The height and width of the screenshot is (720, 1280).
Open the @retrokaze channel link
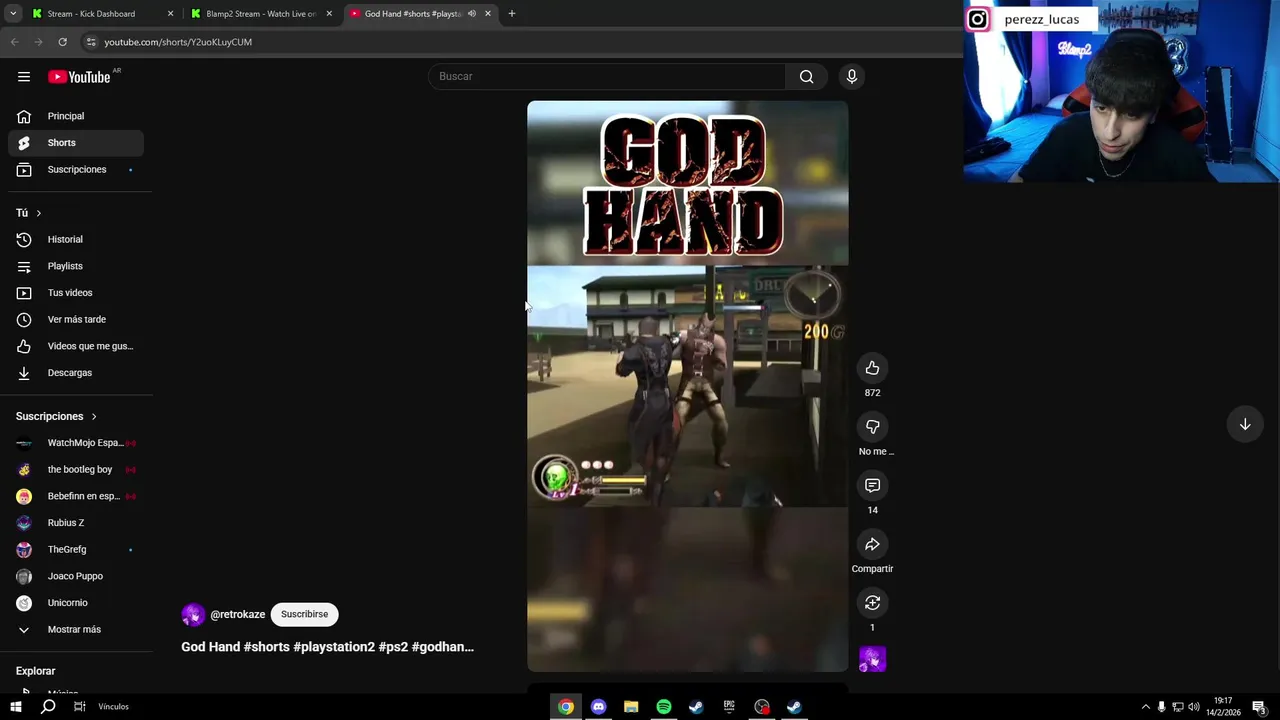click(238, 615)
